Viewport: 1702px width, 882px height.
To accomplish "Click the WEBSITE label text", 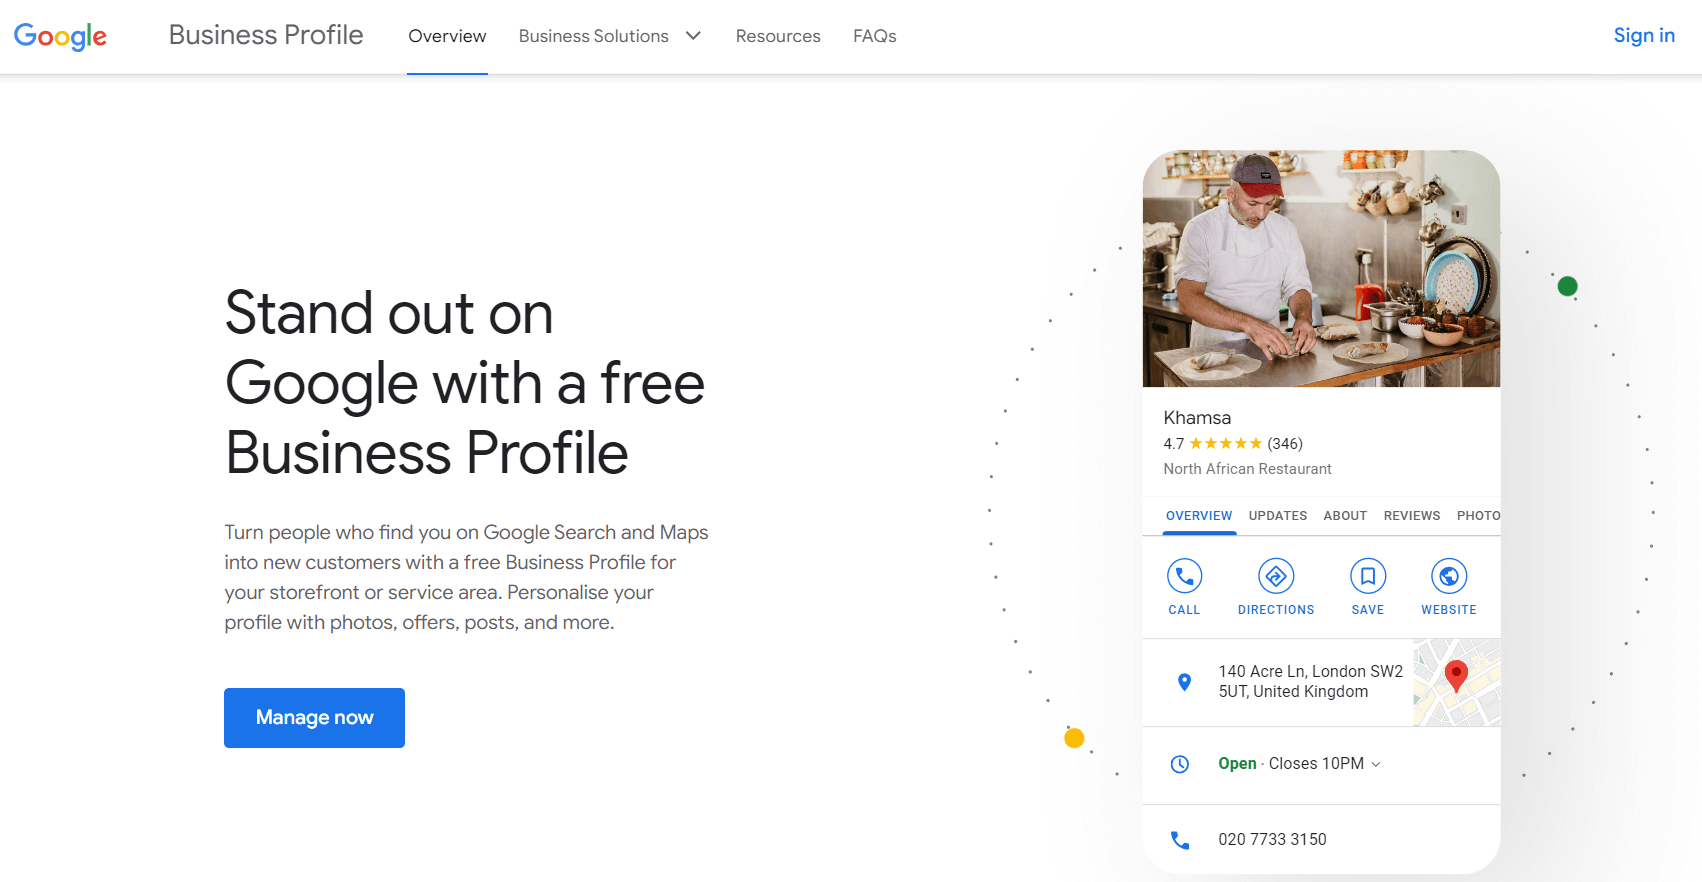I will 1449,610.
